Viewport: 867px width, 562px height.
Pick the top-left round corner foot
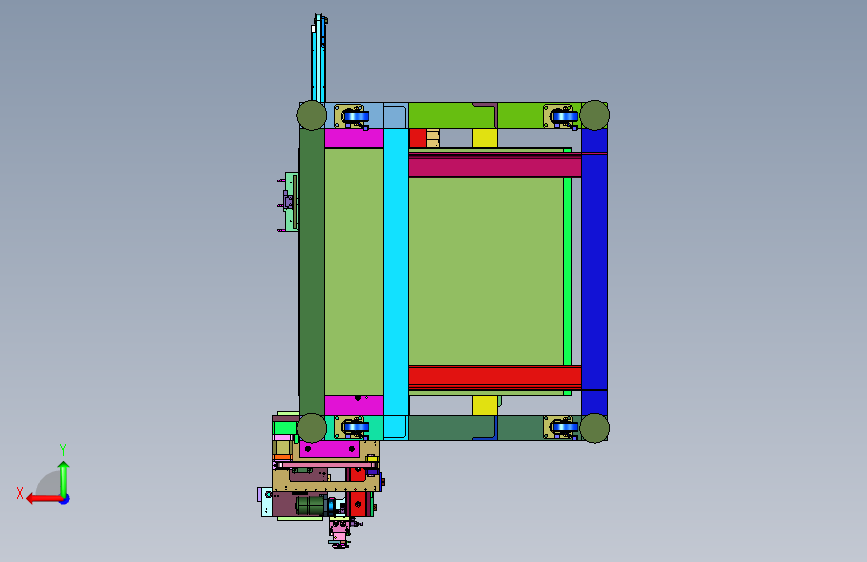point(312,115)
